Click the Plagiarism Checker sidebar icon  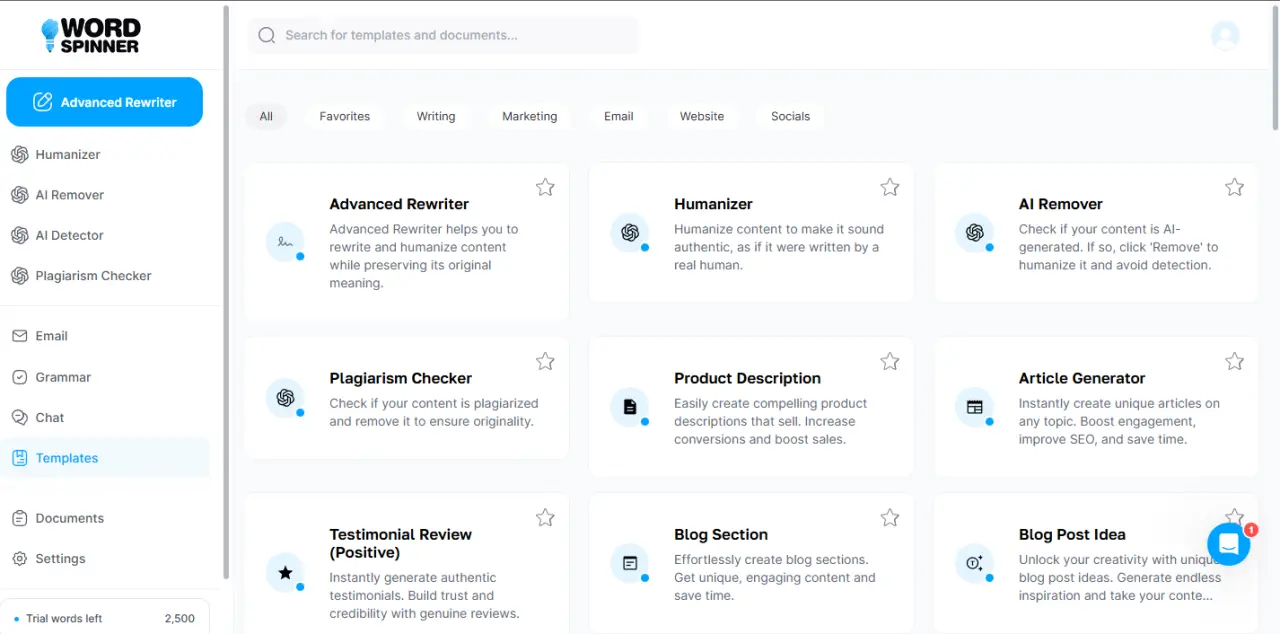pyautogui.click(x=19, y=276)
